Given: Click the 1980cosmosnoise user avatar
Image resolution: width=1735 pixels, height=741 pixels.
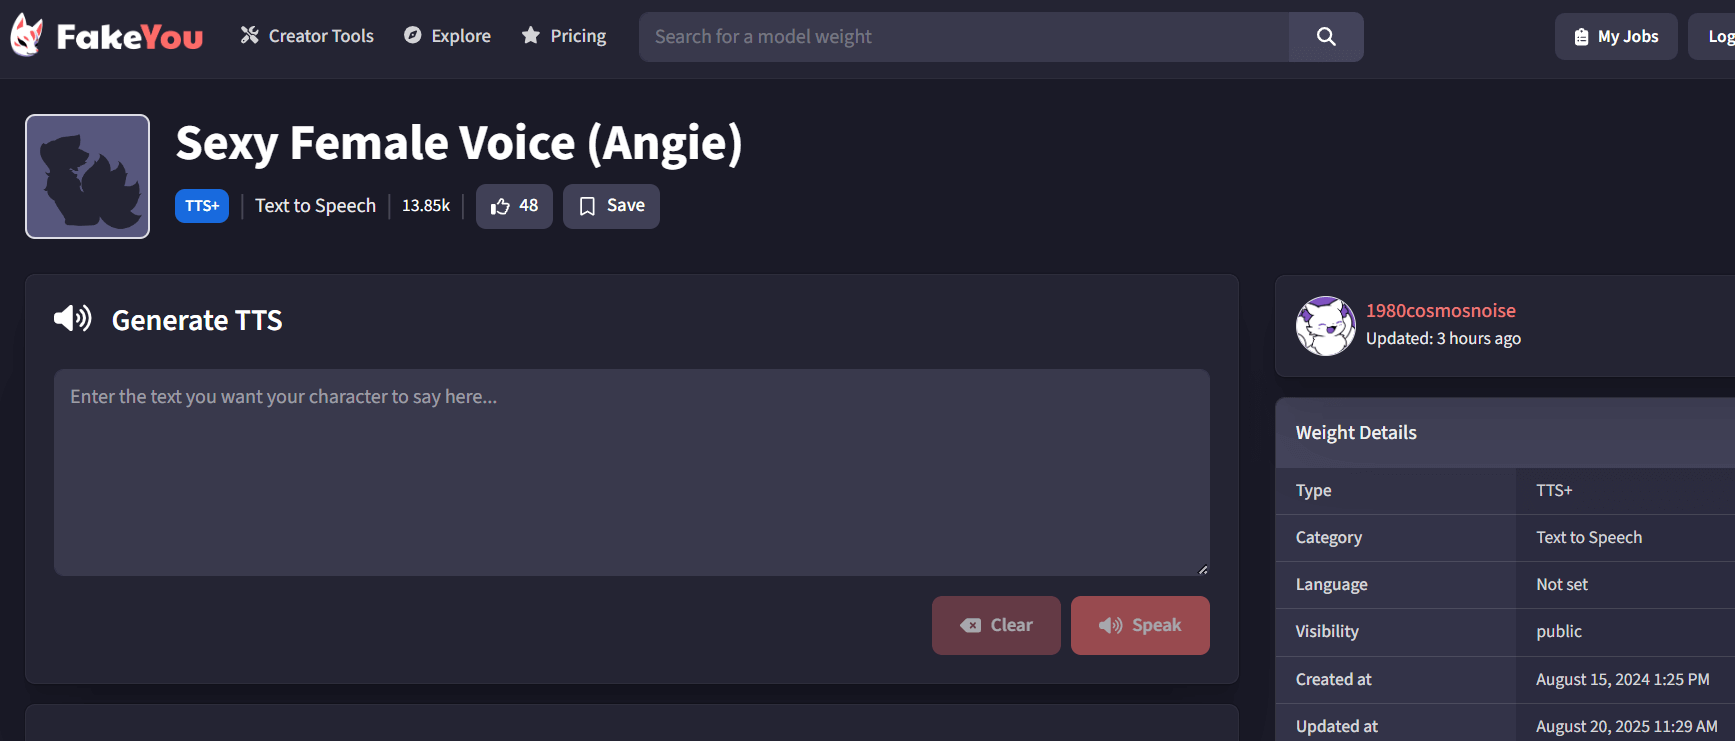Looking at the screenshot, I should pos(1326,326).
